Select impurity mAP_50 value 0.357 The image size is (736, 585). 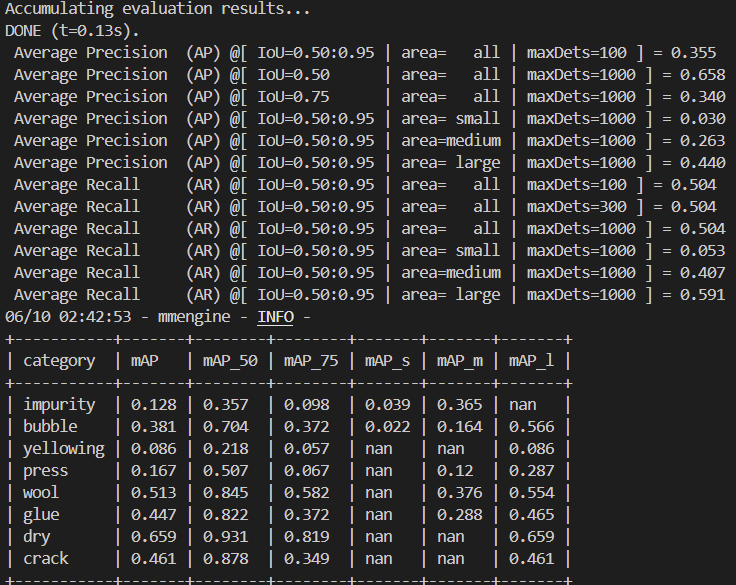[x=225, y=405]
